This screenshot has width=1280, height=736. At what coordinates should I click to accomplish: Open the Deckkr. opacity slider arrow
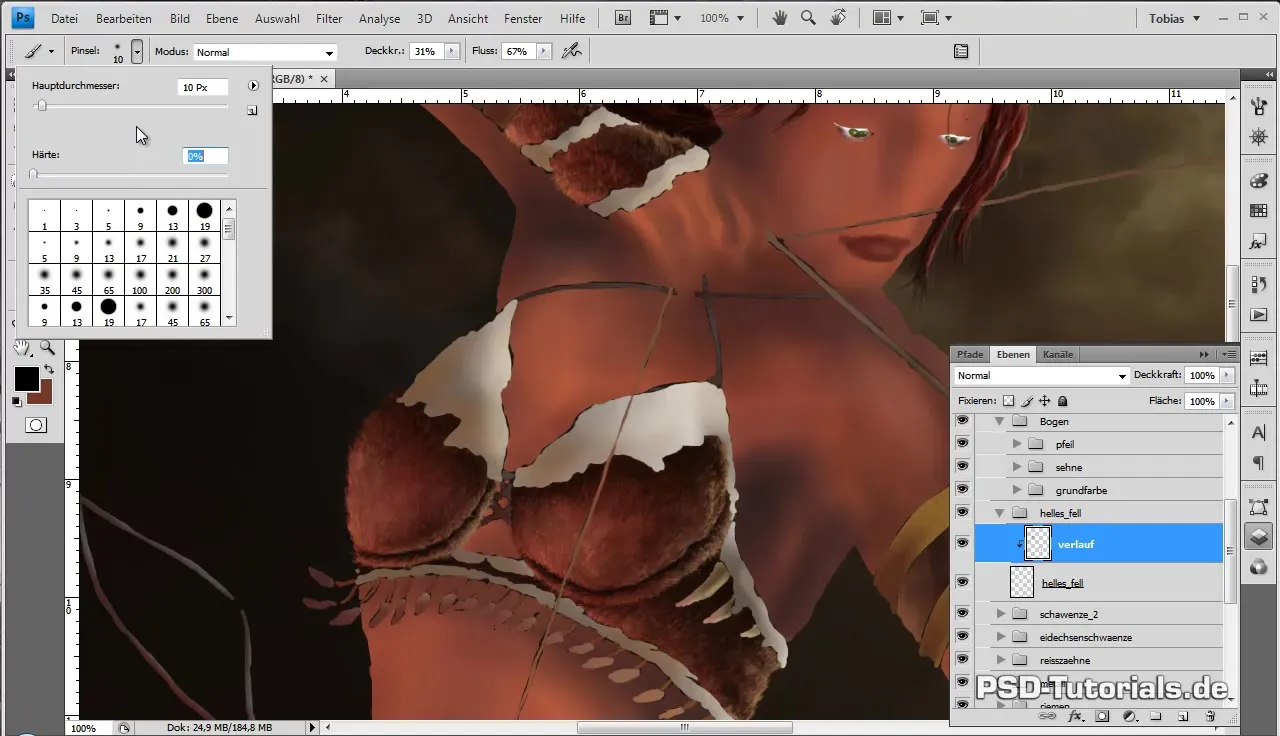451,51
